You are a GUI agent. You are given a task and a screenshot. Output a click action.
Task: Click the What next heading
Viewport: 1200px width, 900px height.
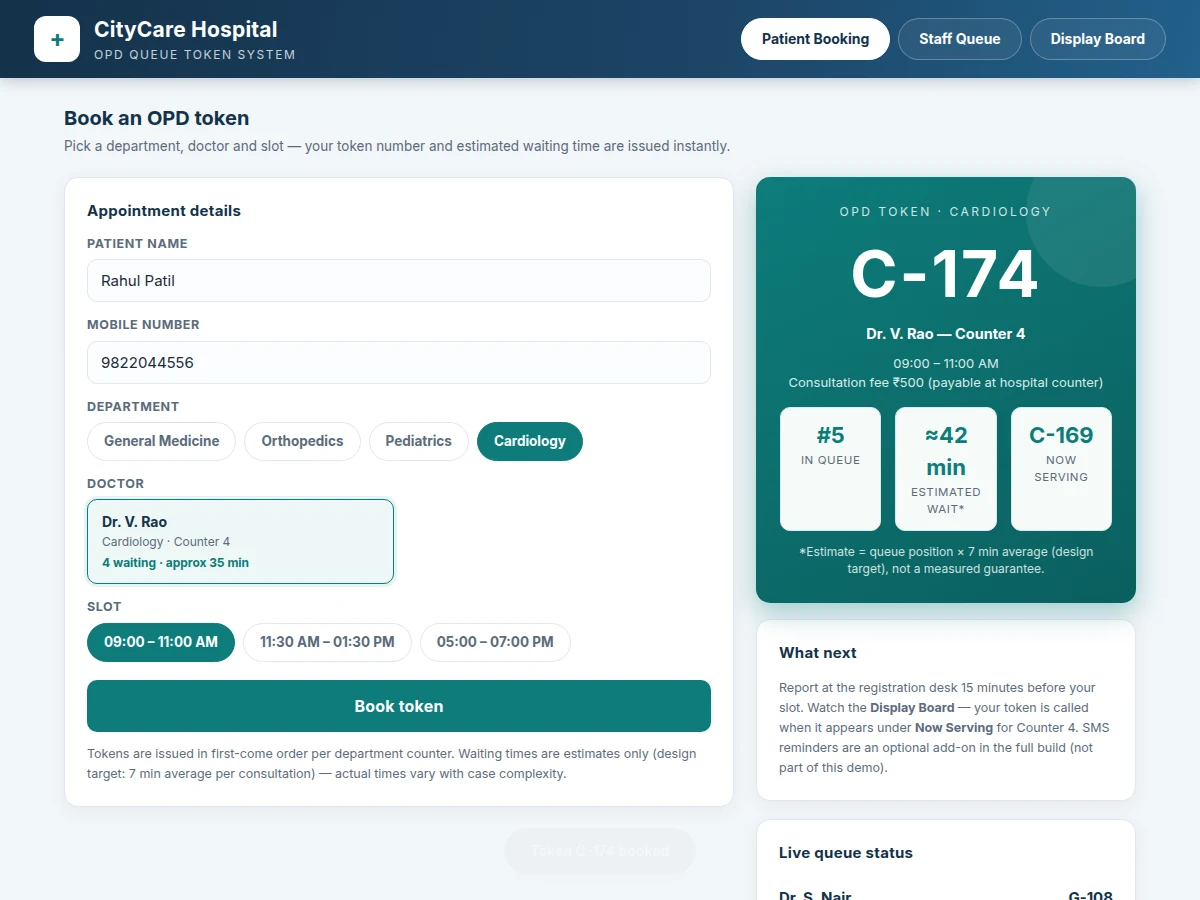818,653
